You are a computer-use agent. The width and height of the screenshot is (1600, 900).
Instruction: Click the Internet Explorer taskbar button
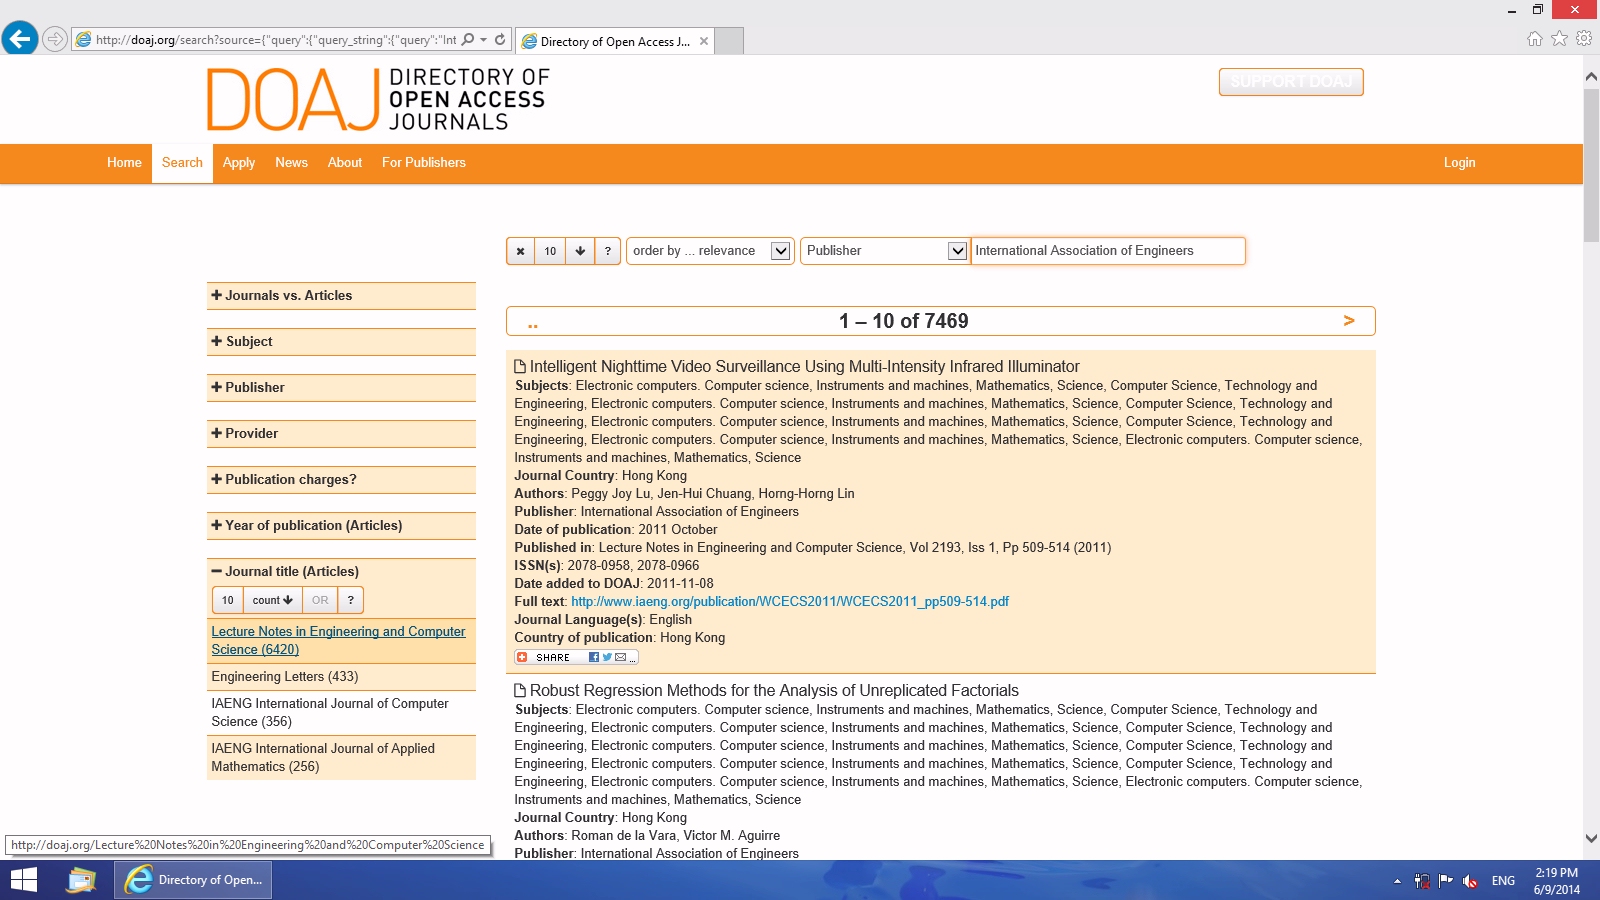click(193, 880)
